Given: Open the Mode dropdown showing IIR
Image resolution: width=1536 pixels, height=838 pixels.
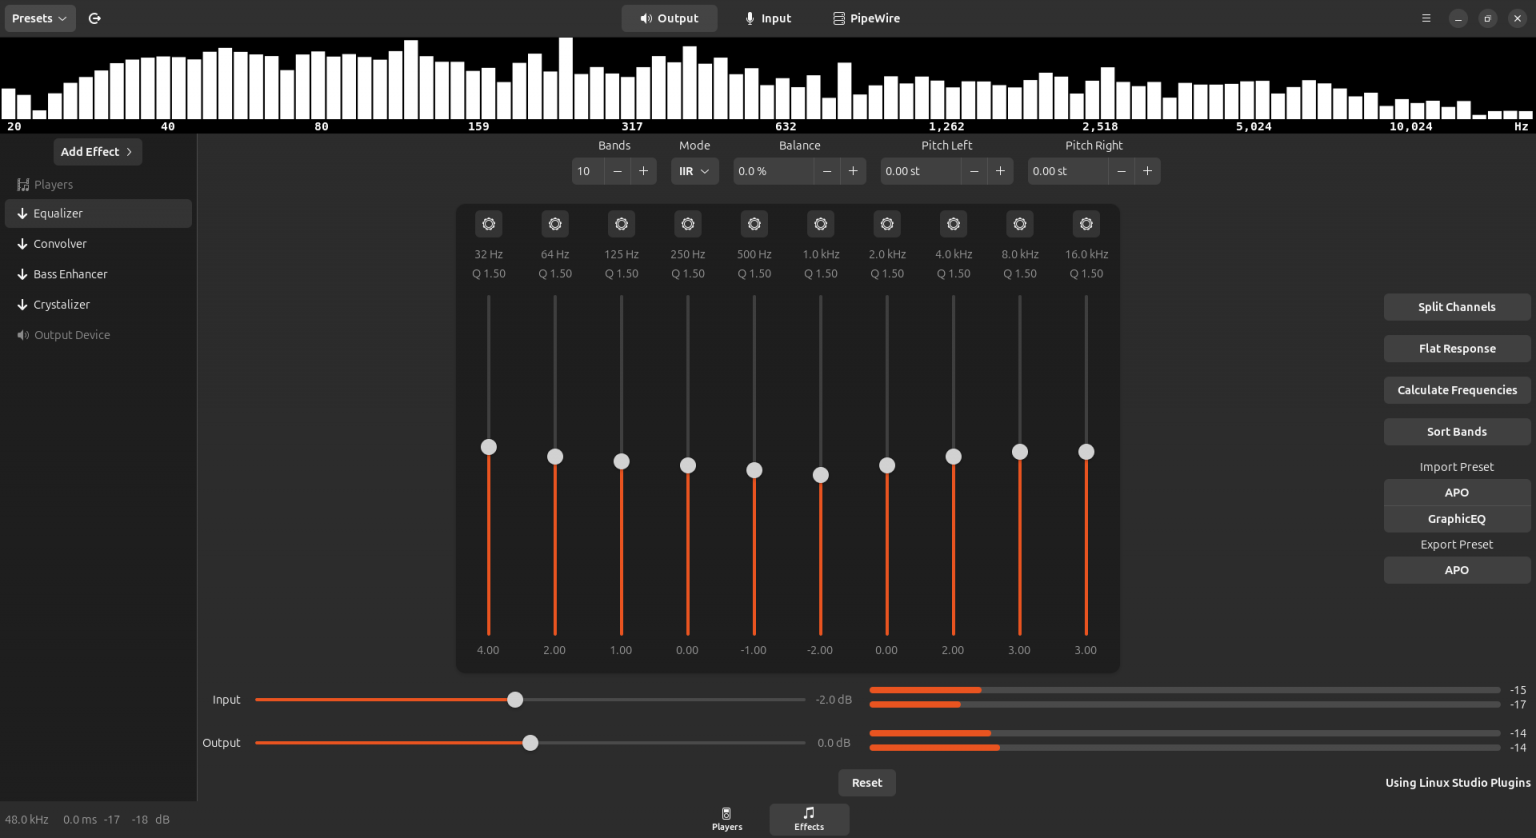Looking at the screenshot, I should 694,171.
